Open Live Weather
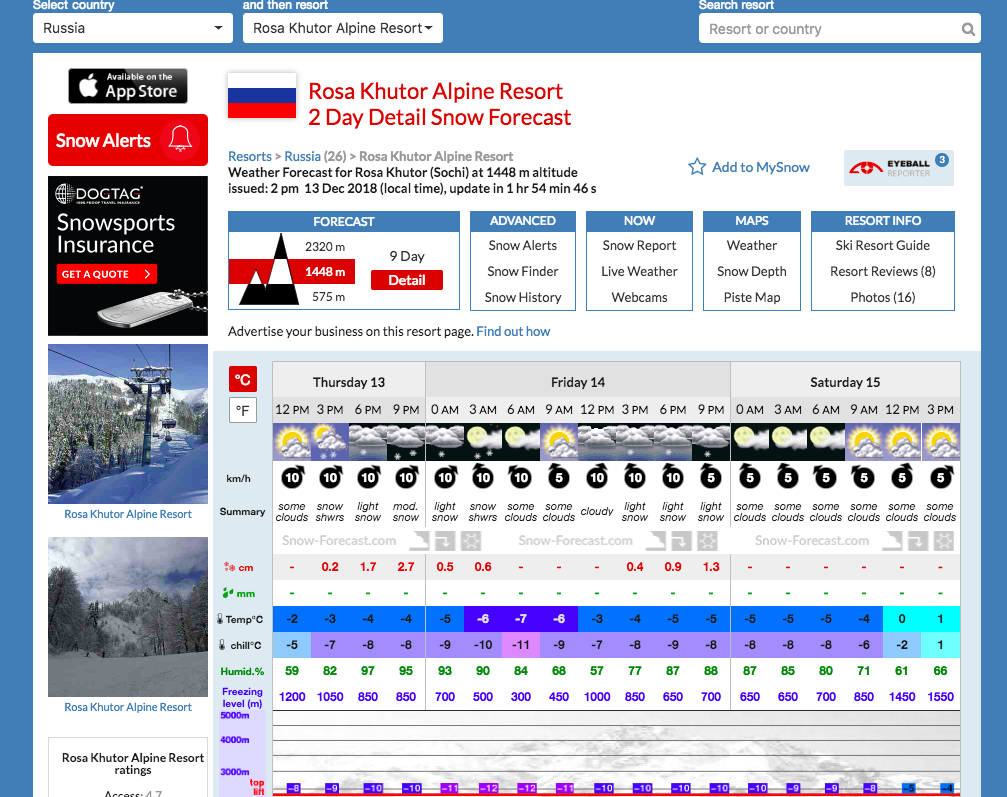The height and width of the screenshot is (797, 1007). (x=639, y=272)
